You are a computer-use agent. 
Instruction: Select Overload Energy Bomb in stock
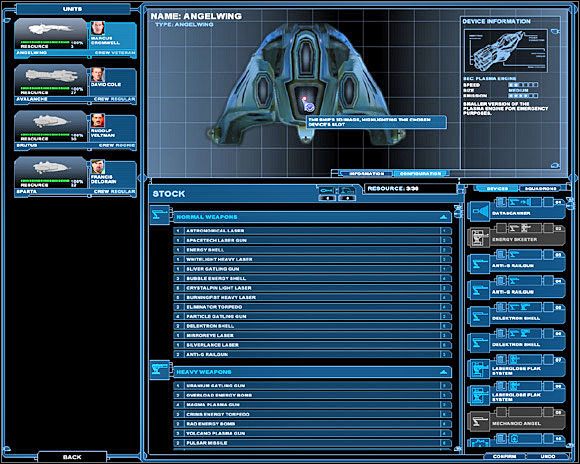pyautogui.click(x=313, y=395)
